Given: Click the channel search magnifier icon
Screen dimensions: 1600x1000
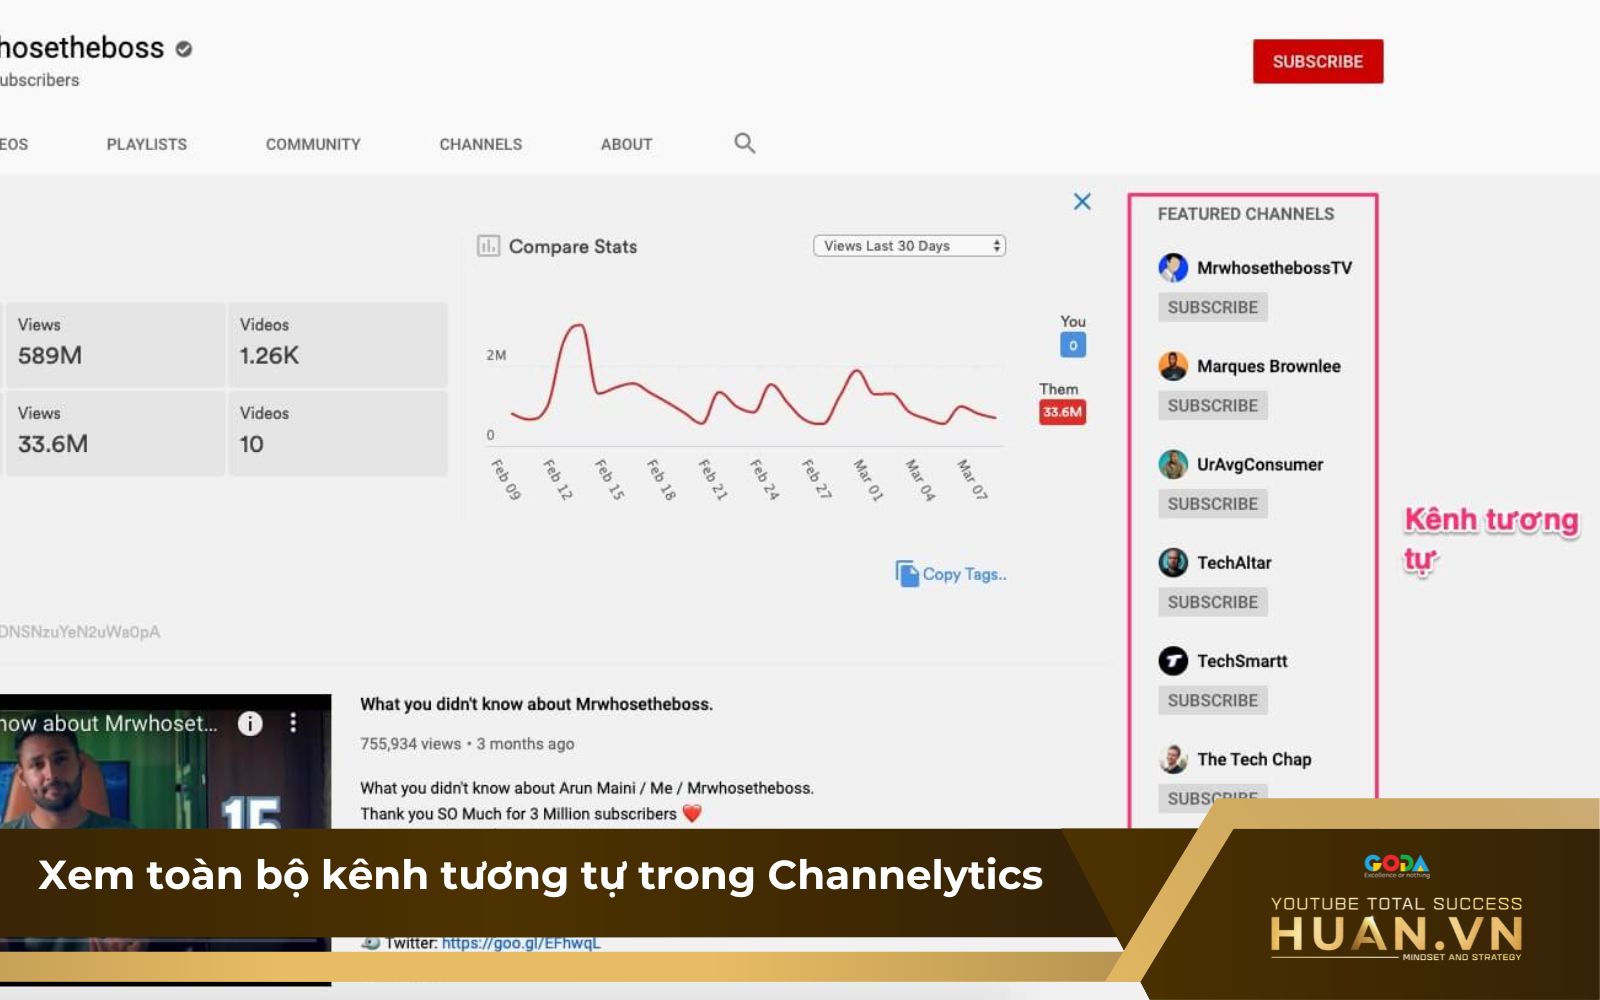Looking at the screenshot, I should coord(745,143).
